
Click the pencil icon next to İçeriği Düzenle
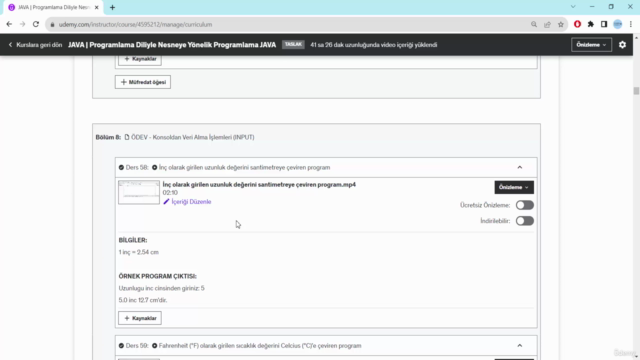pyautogui.click(x=166, y=202)
